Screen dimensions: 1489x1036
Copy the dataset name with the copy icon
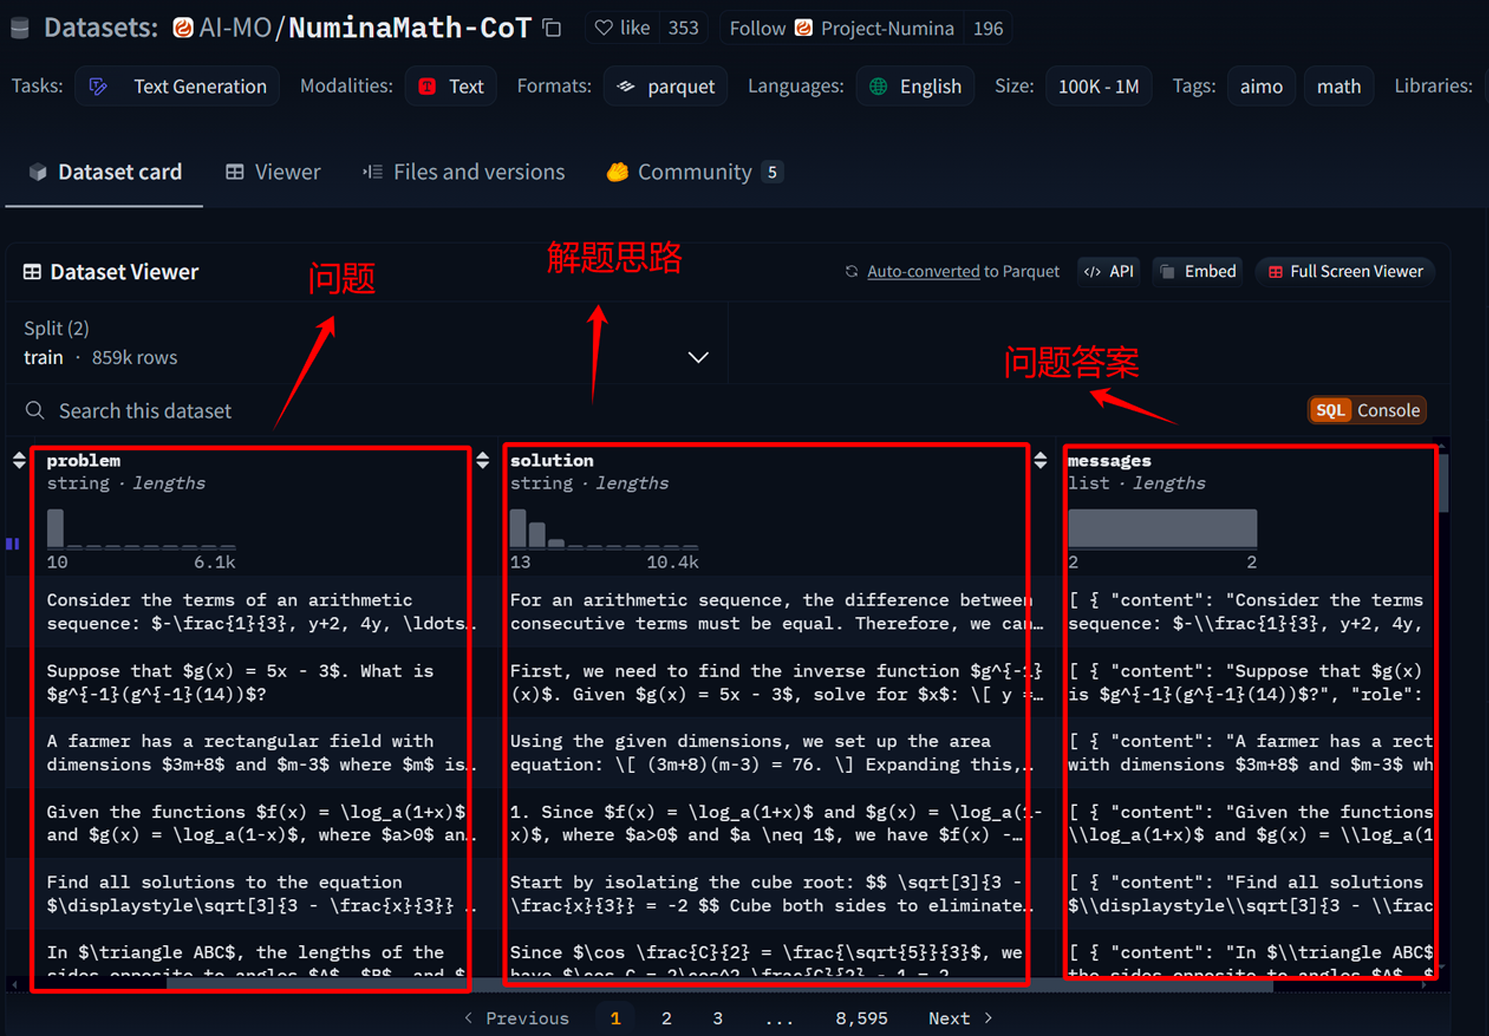coord(552,28)
